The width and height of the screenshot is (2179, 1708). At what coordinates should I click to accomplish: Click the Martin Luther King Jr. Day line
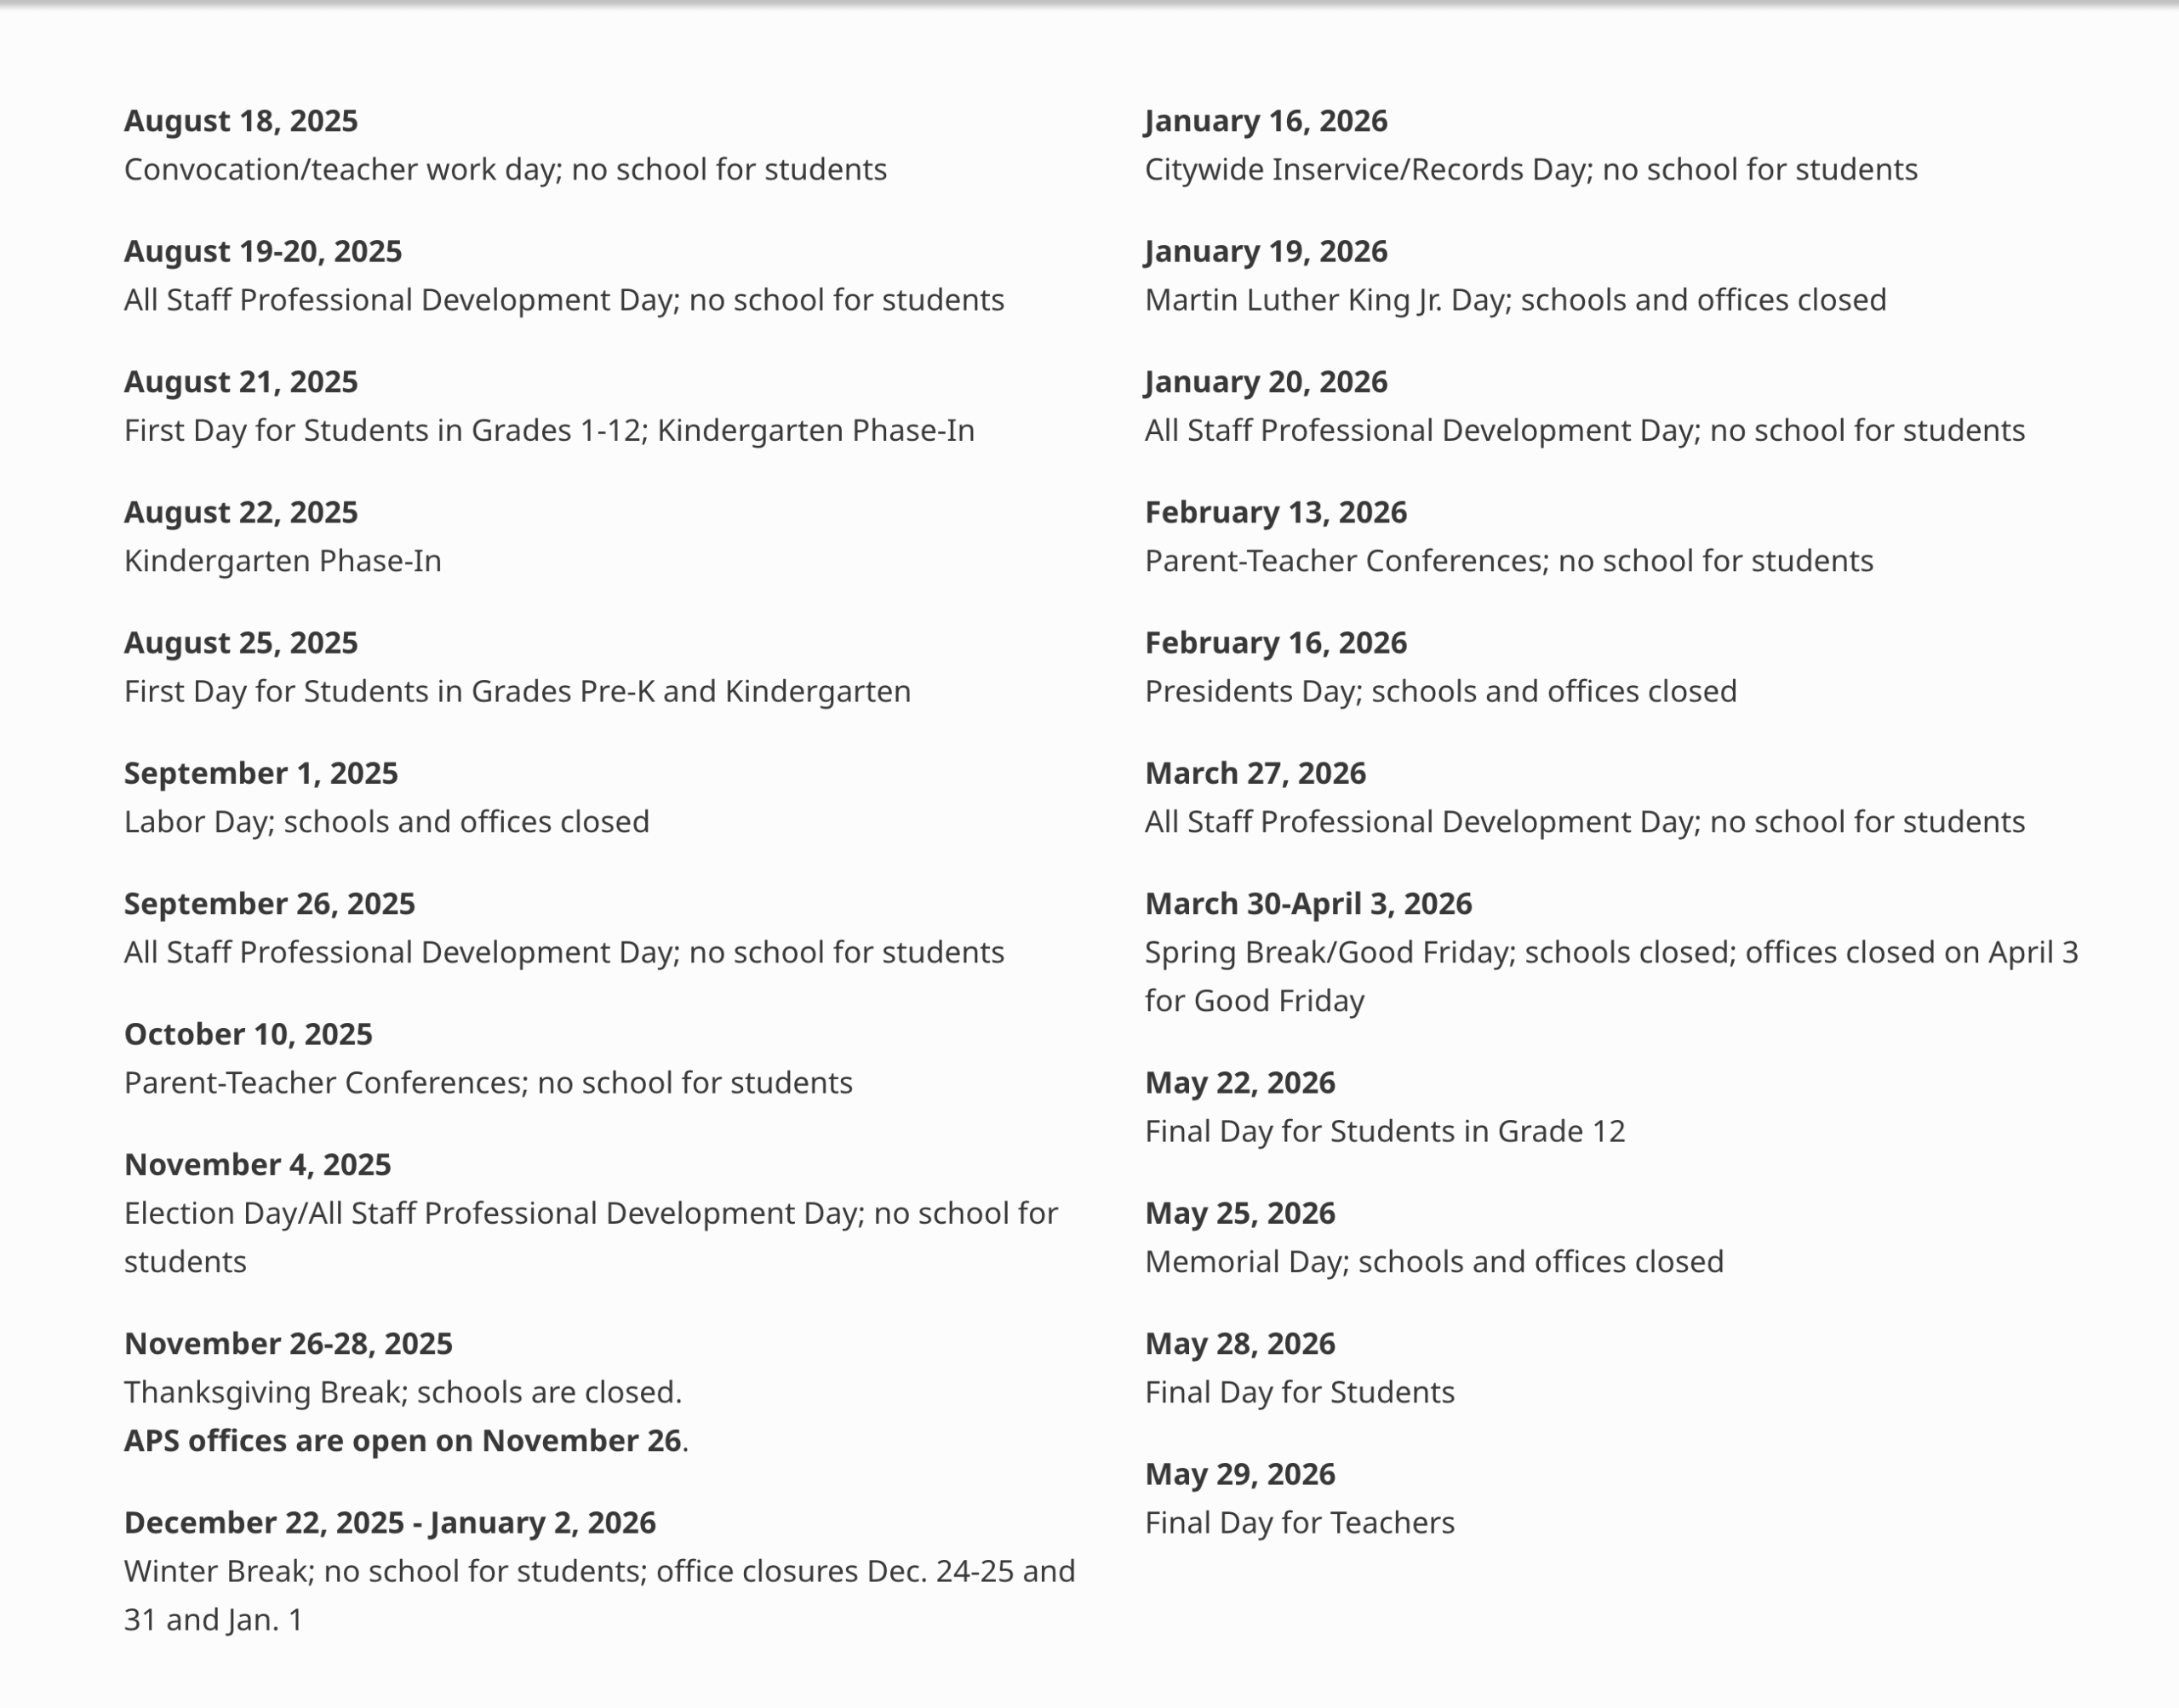point(1515,300)
